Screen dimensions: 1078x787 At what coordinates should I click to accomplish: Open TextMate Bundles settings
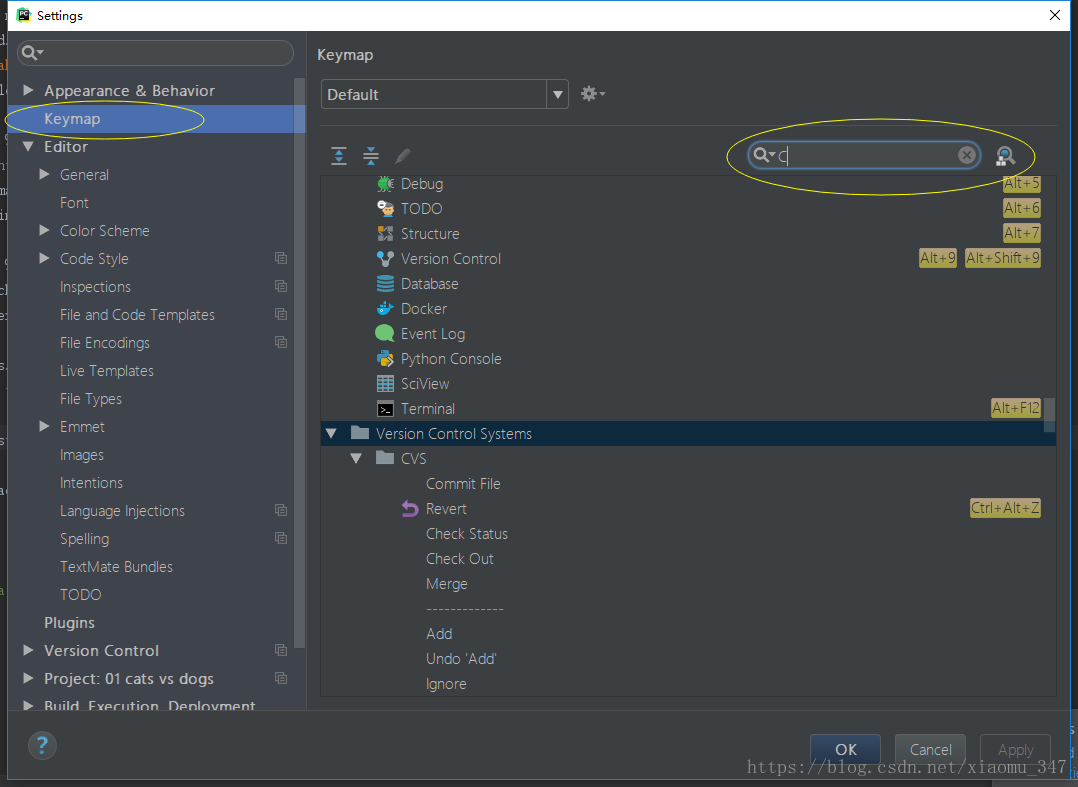[116, 566]
